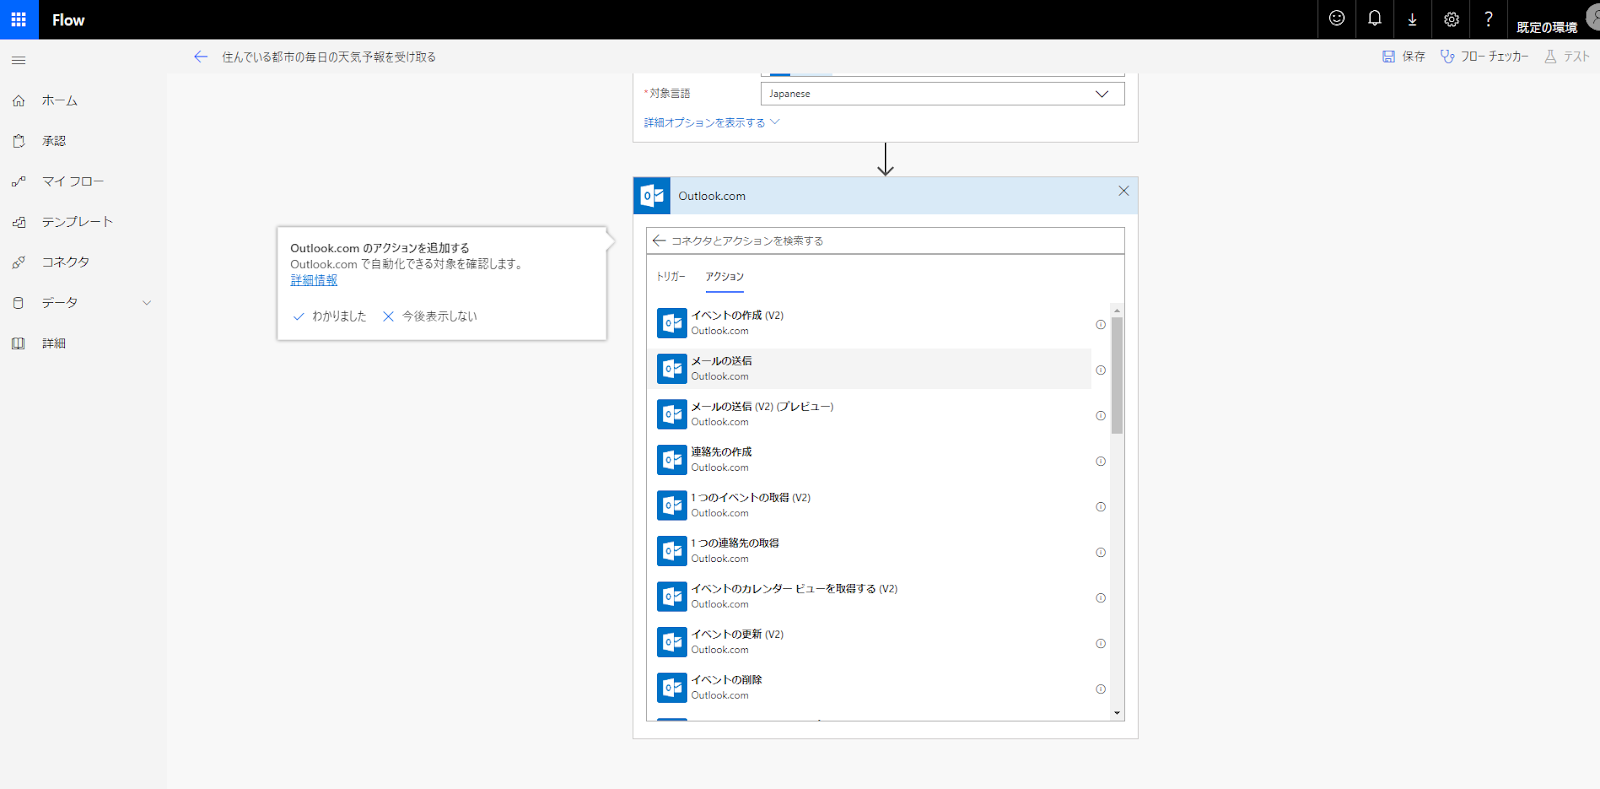1600x789 pixels.
Task: Click the home icon in sidebar
Action: (18, 100)
